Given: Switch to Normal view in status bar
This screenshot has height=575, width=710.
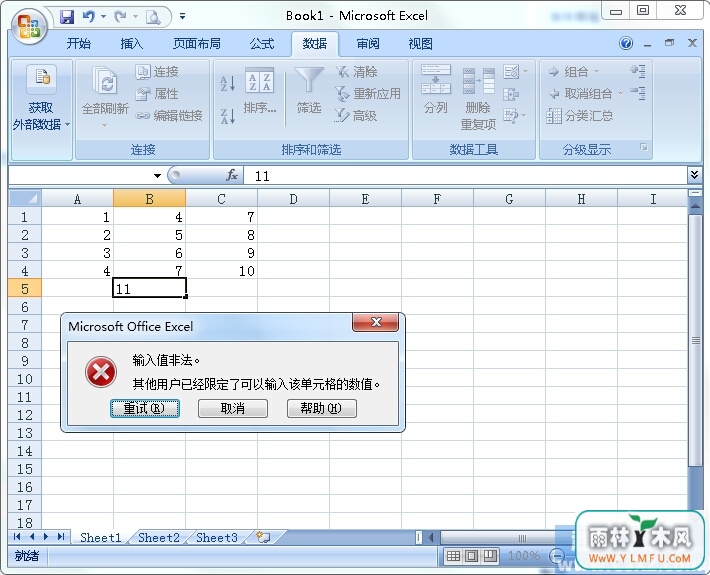Looking at the screenshot, I should point(453,556).
